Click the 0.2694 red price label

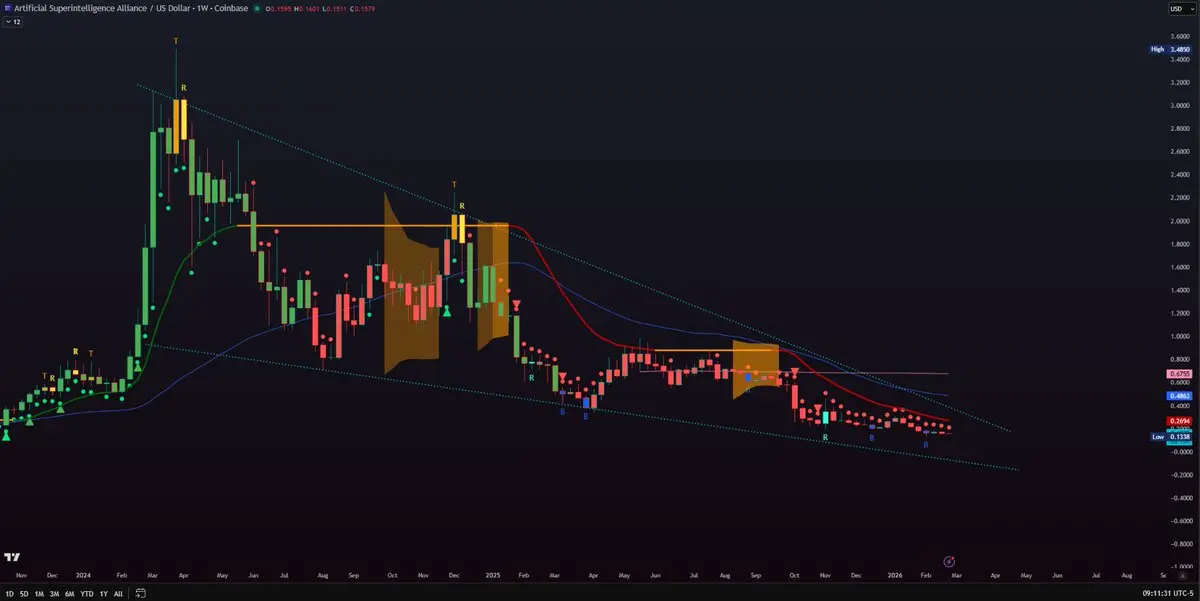coord(1179,421)
